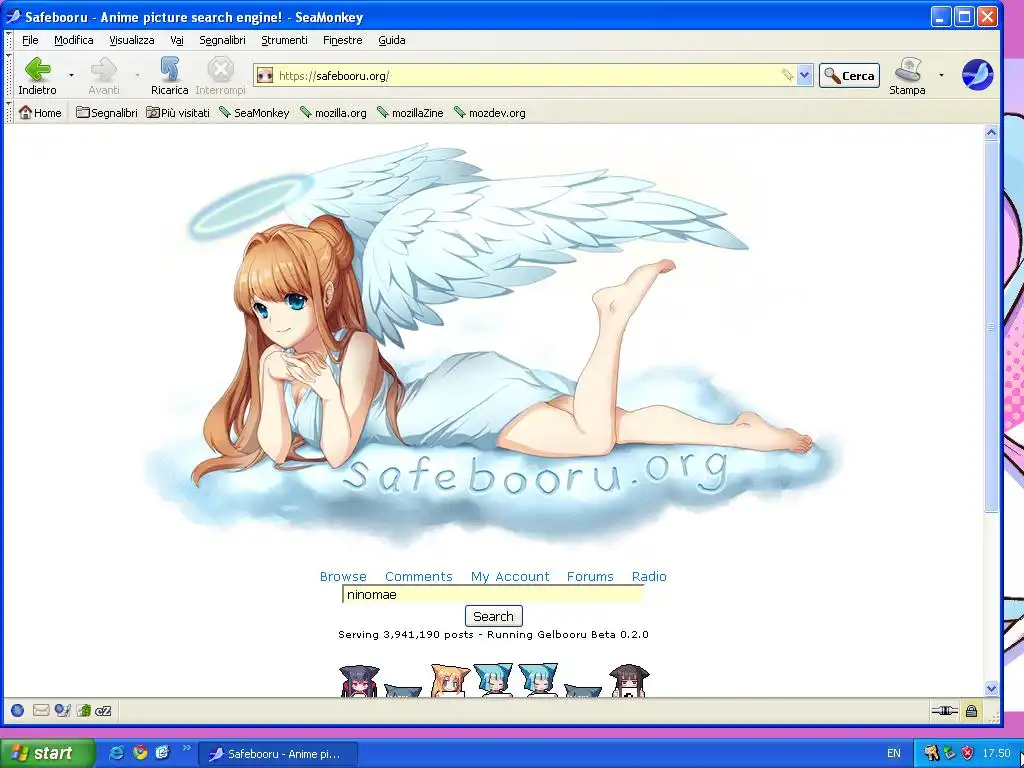
Task: Expand the URL bar history dropdown
Action: (805, 76)
